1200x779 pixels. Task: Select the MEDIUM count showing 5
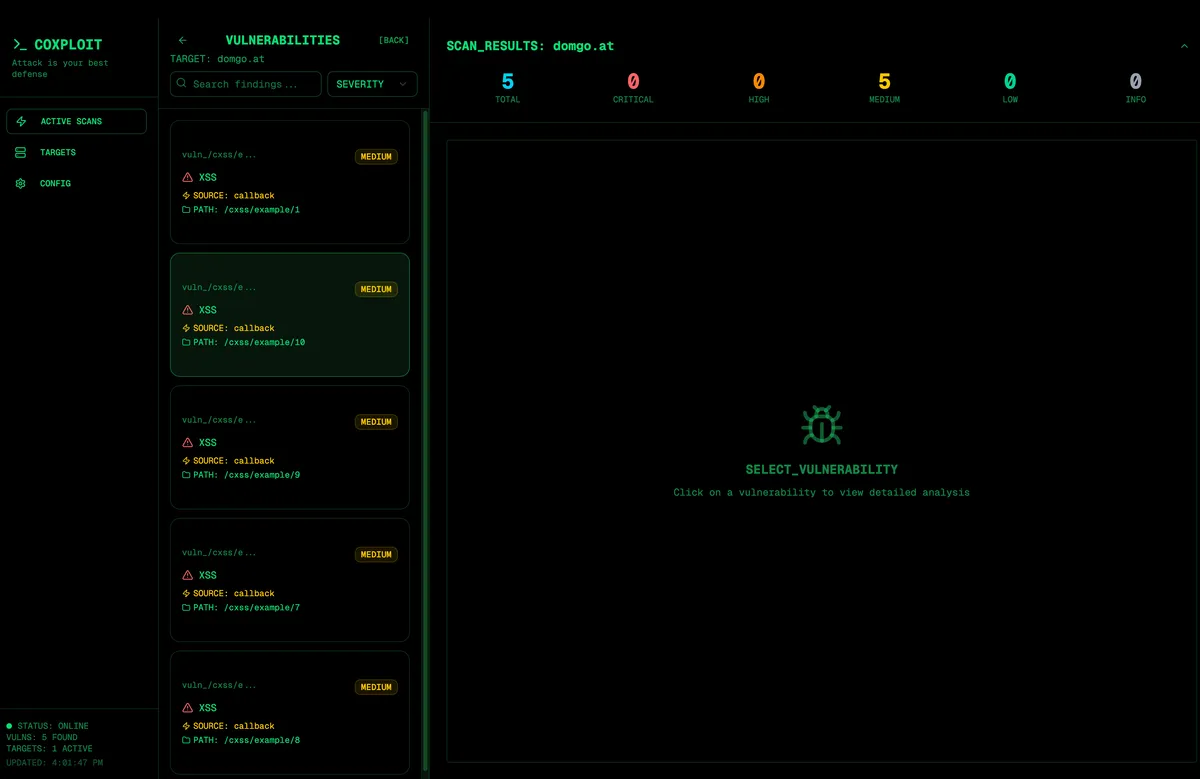tap(884, 82)
